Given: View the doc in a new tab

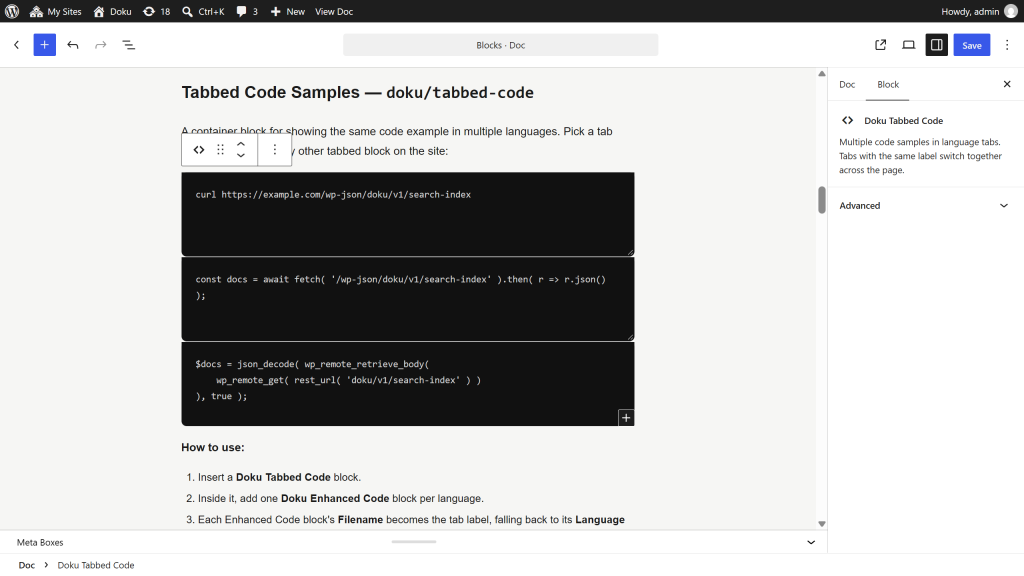Looking at the screenshot, I should click(x=880, y=45).
